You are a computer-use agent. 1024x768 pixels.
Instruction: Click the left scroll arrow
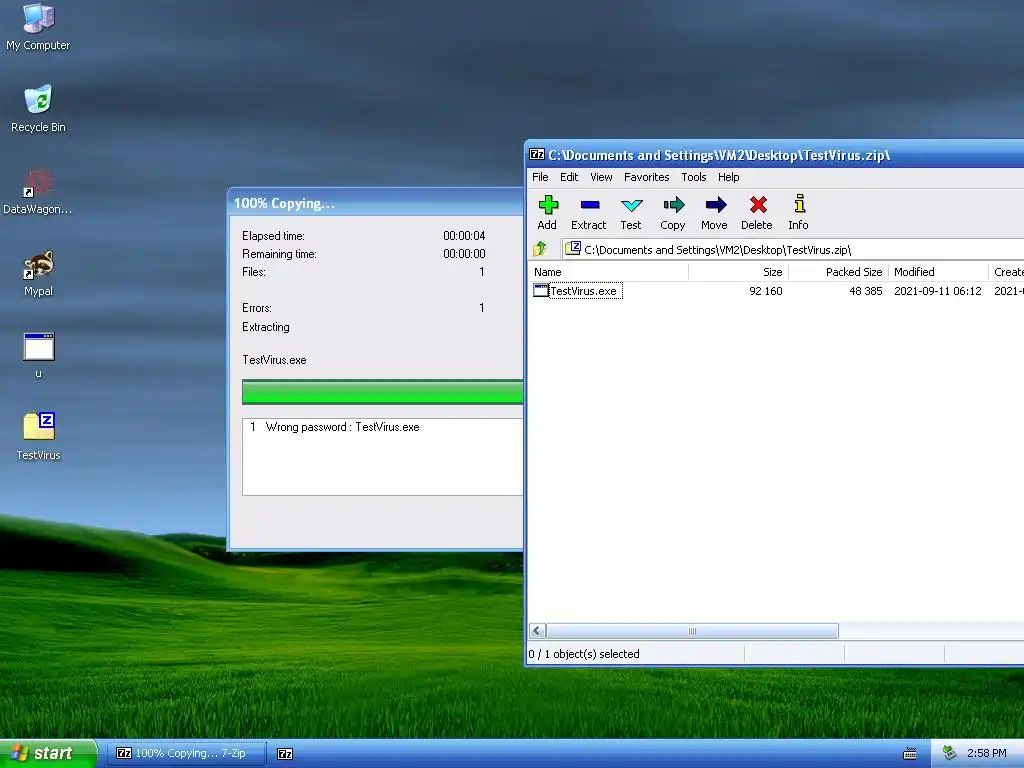pyautogui.click(x=537, y=631)
